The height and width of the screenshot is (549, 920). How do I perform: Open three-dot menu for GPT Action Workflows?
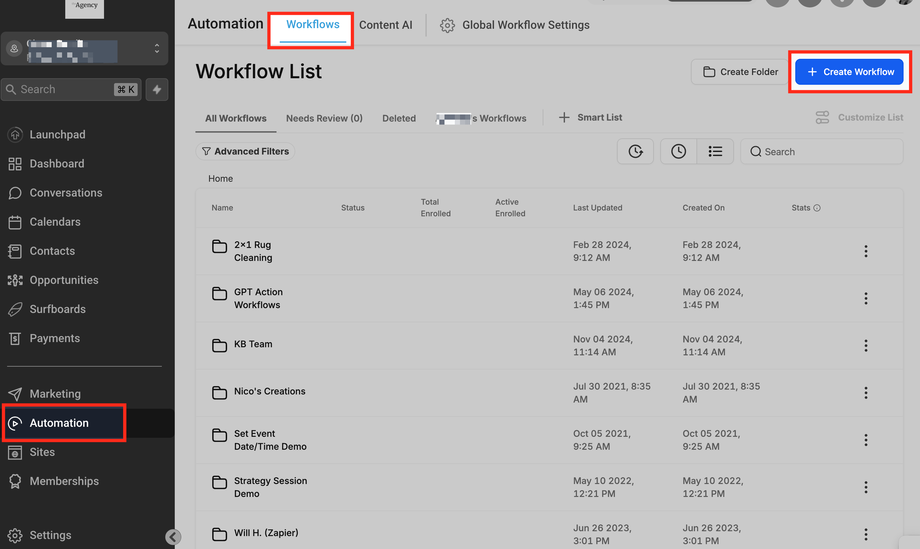click(866, 298)
